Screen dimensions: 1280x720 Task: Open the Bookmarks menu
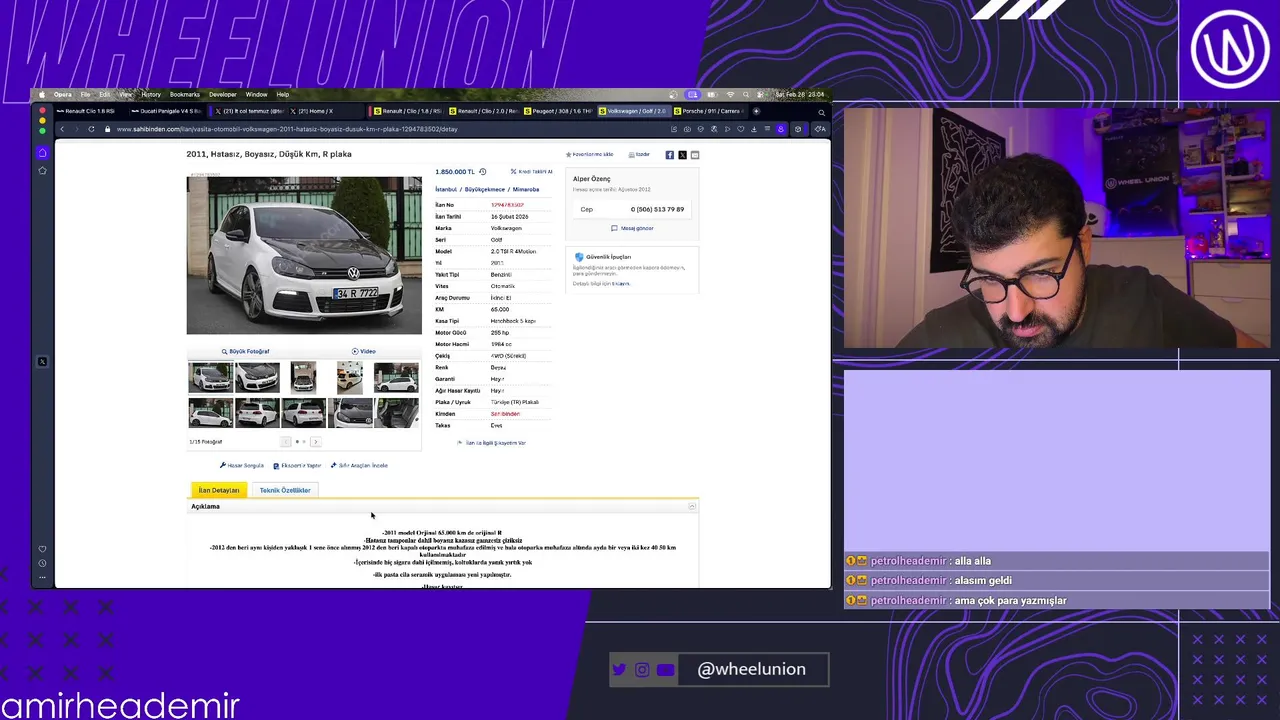184,94
